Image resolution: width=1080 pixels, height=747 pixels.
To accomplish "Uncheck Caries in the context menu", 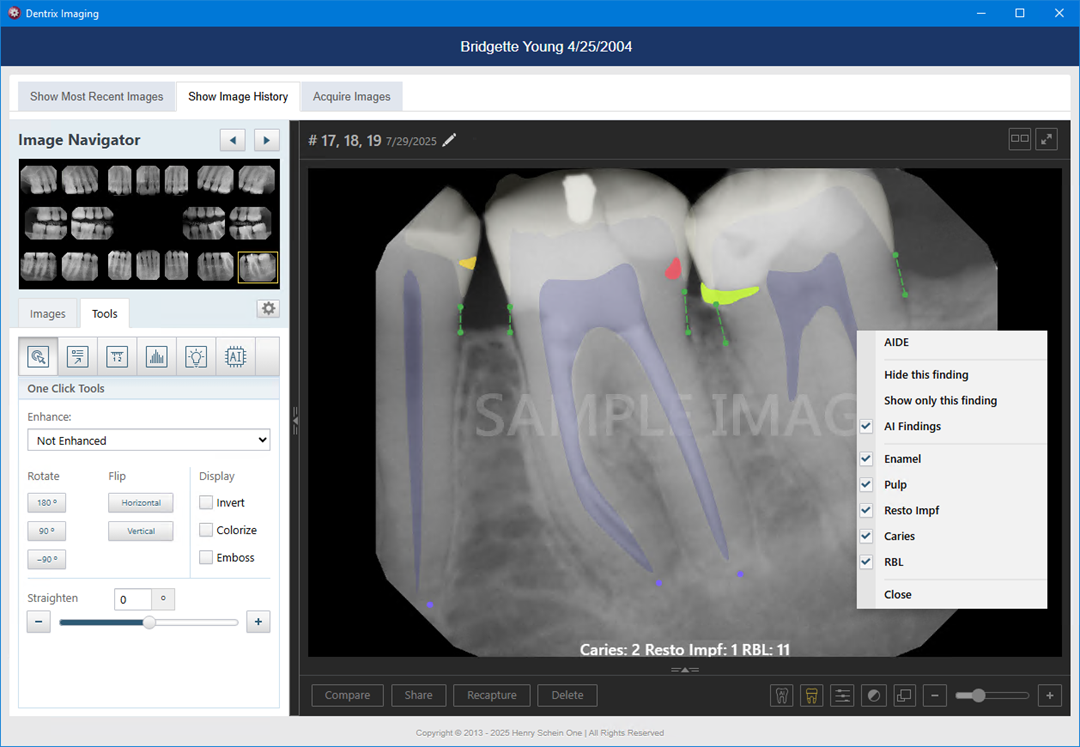I will pos(866,536).
